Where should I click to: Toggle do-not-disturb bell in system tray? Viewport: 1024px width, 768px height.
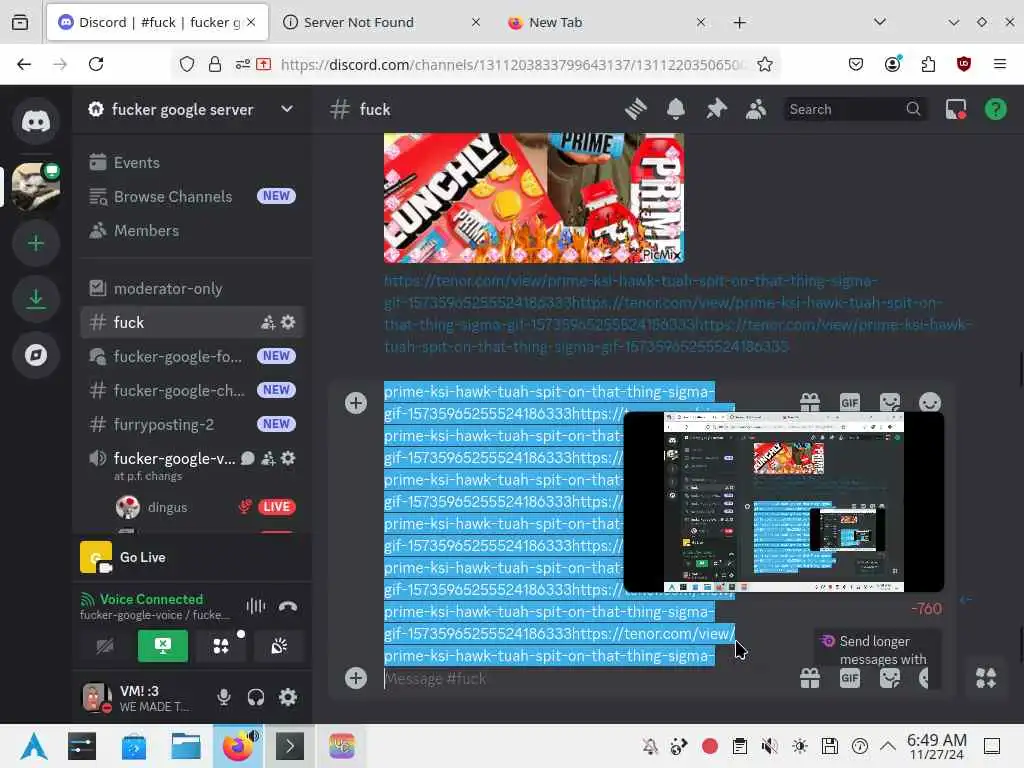(650, 746)
